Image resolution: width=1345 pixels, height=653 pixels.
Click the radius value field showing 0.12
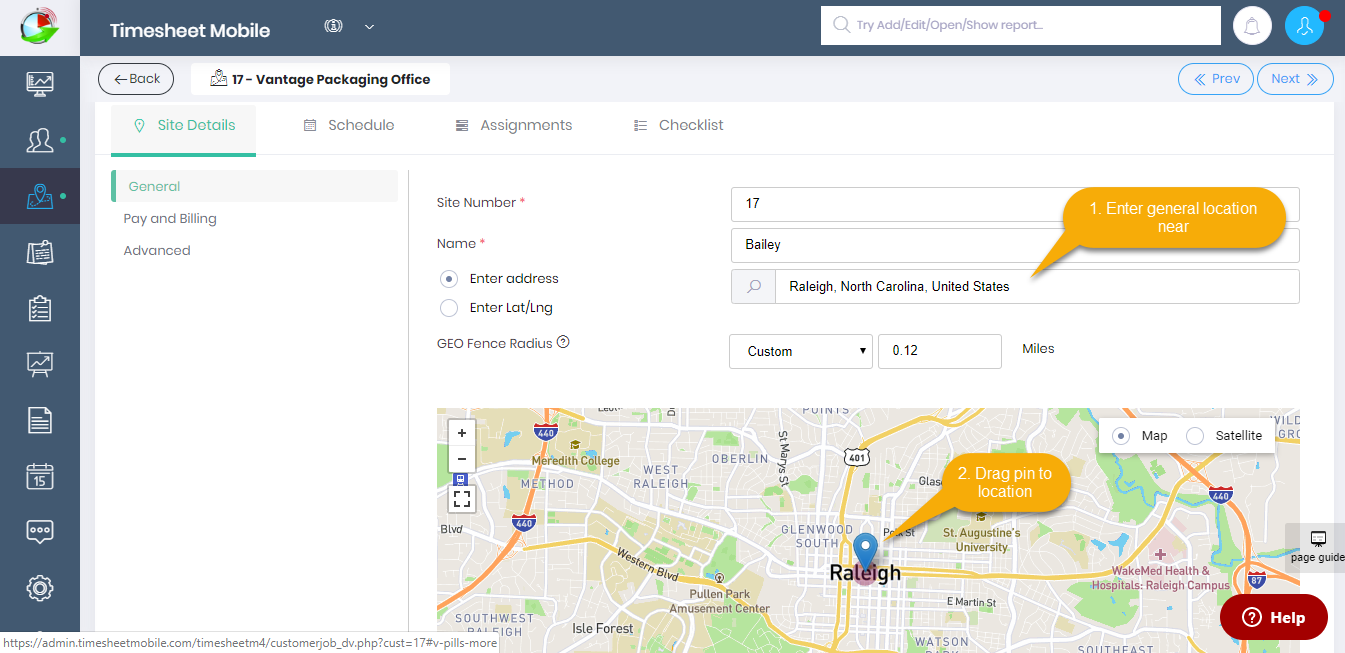[940, 351]
